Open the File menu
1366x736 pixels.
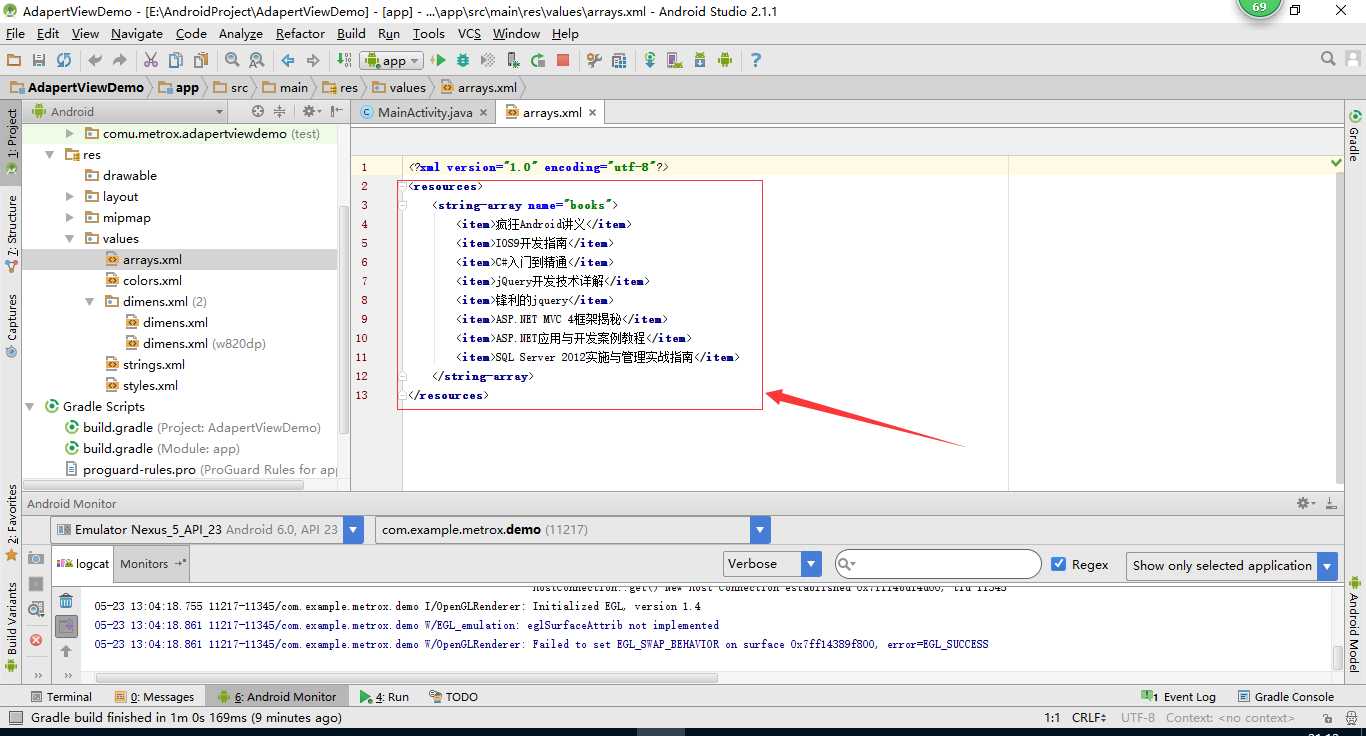click(15, 34)
